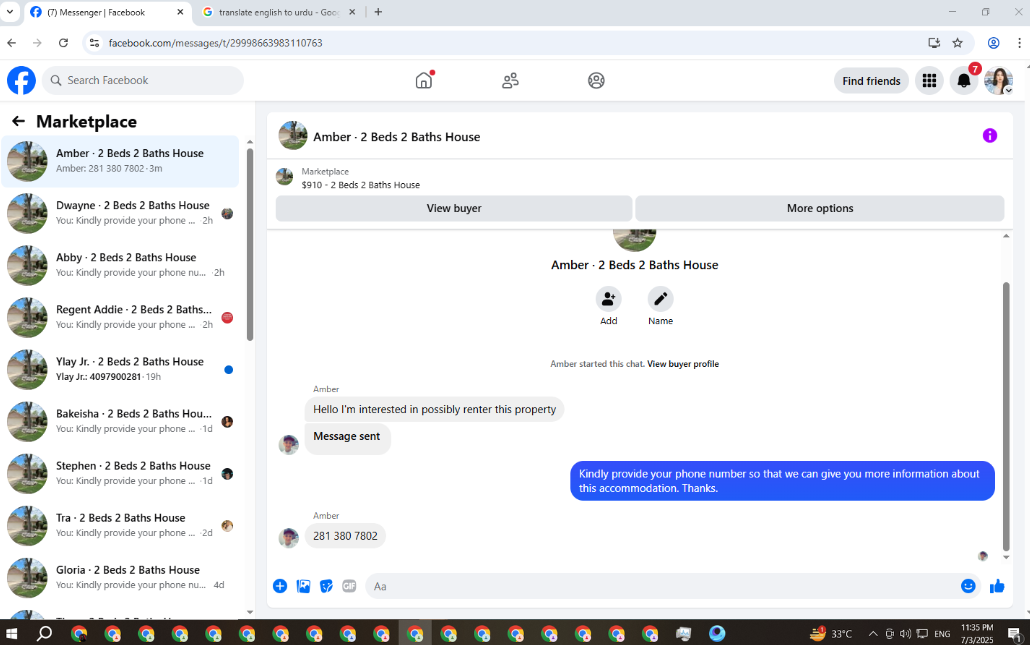Attach a photo with the image icon
This screenshot has height=645, width=1030.
pos(303,586)
